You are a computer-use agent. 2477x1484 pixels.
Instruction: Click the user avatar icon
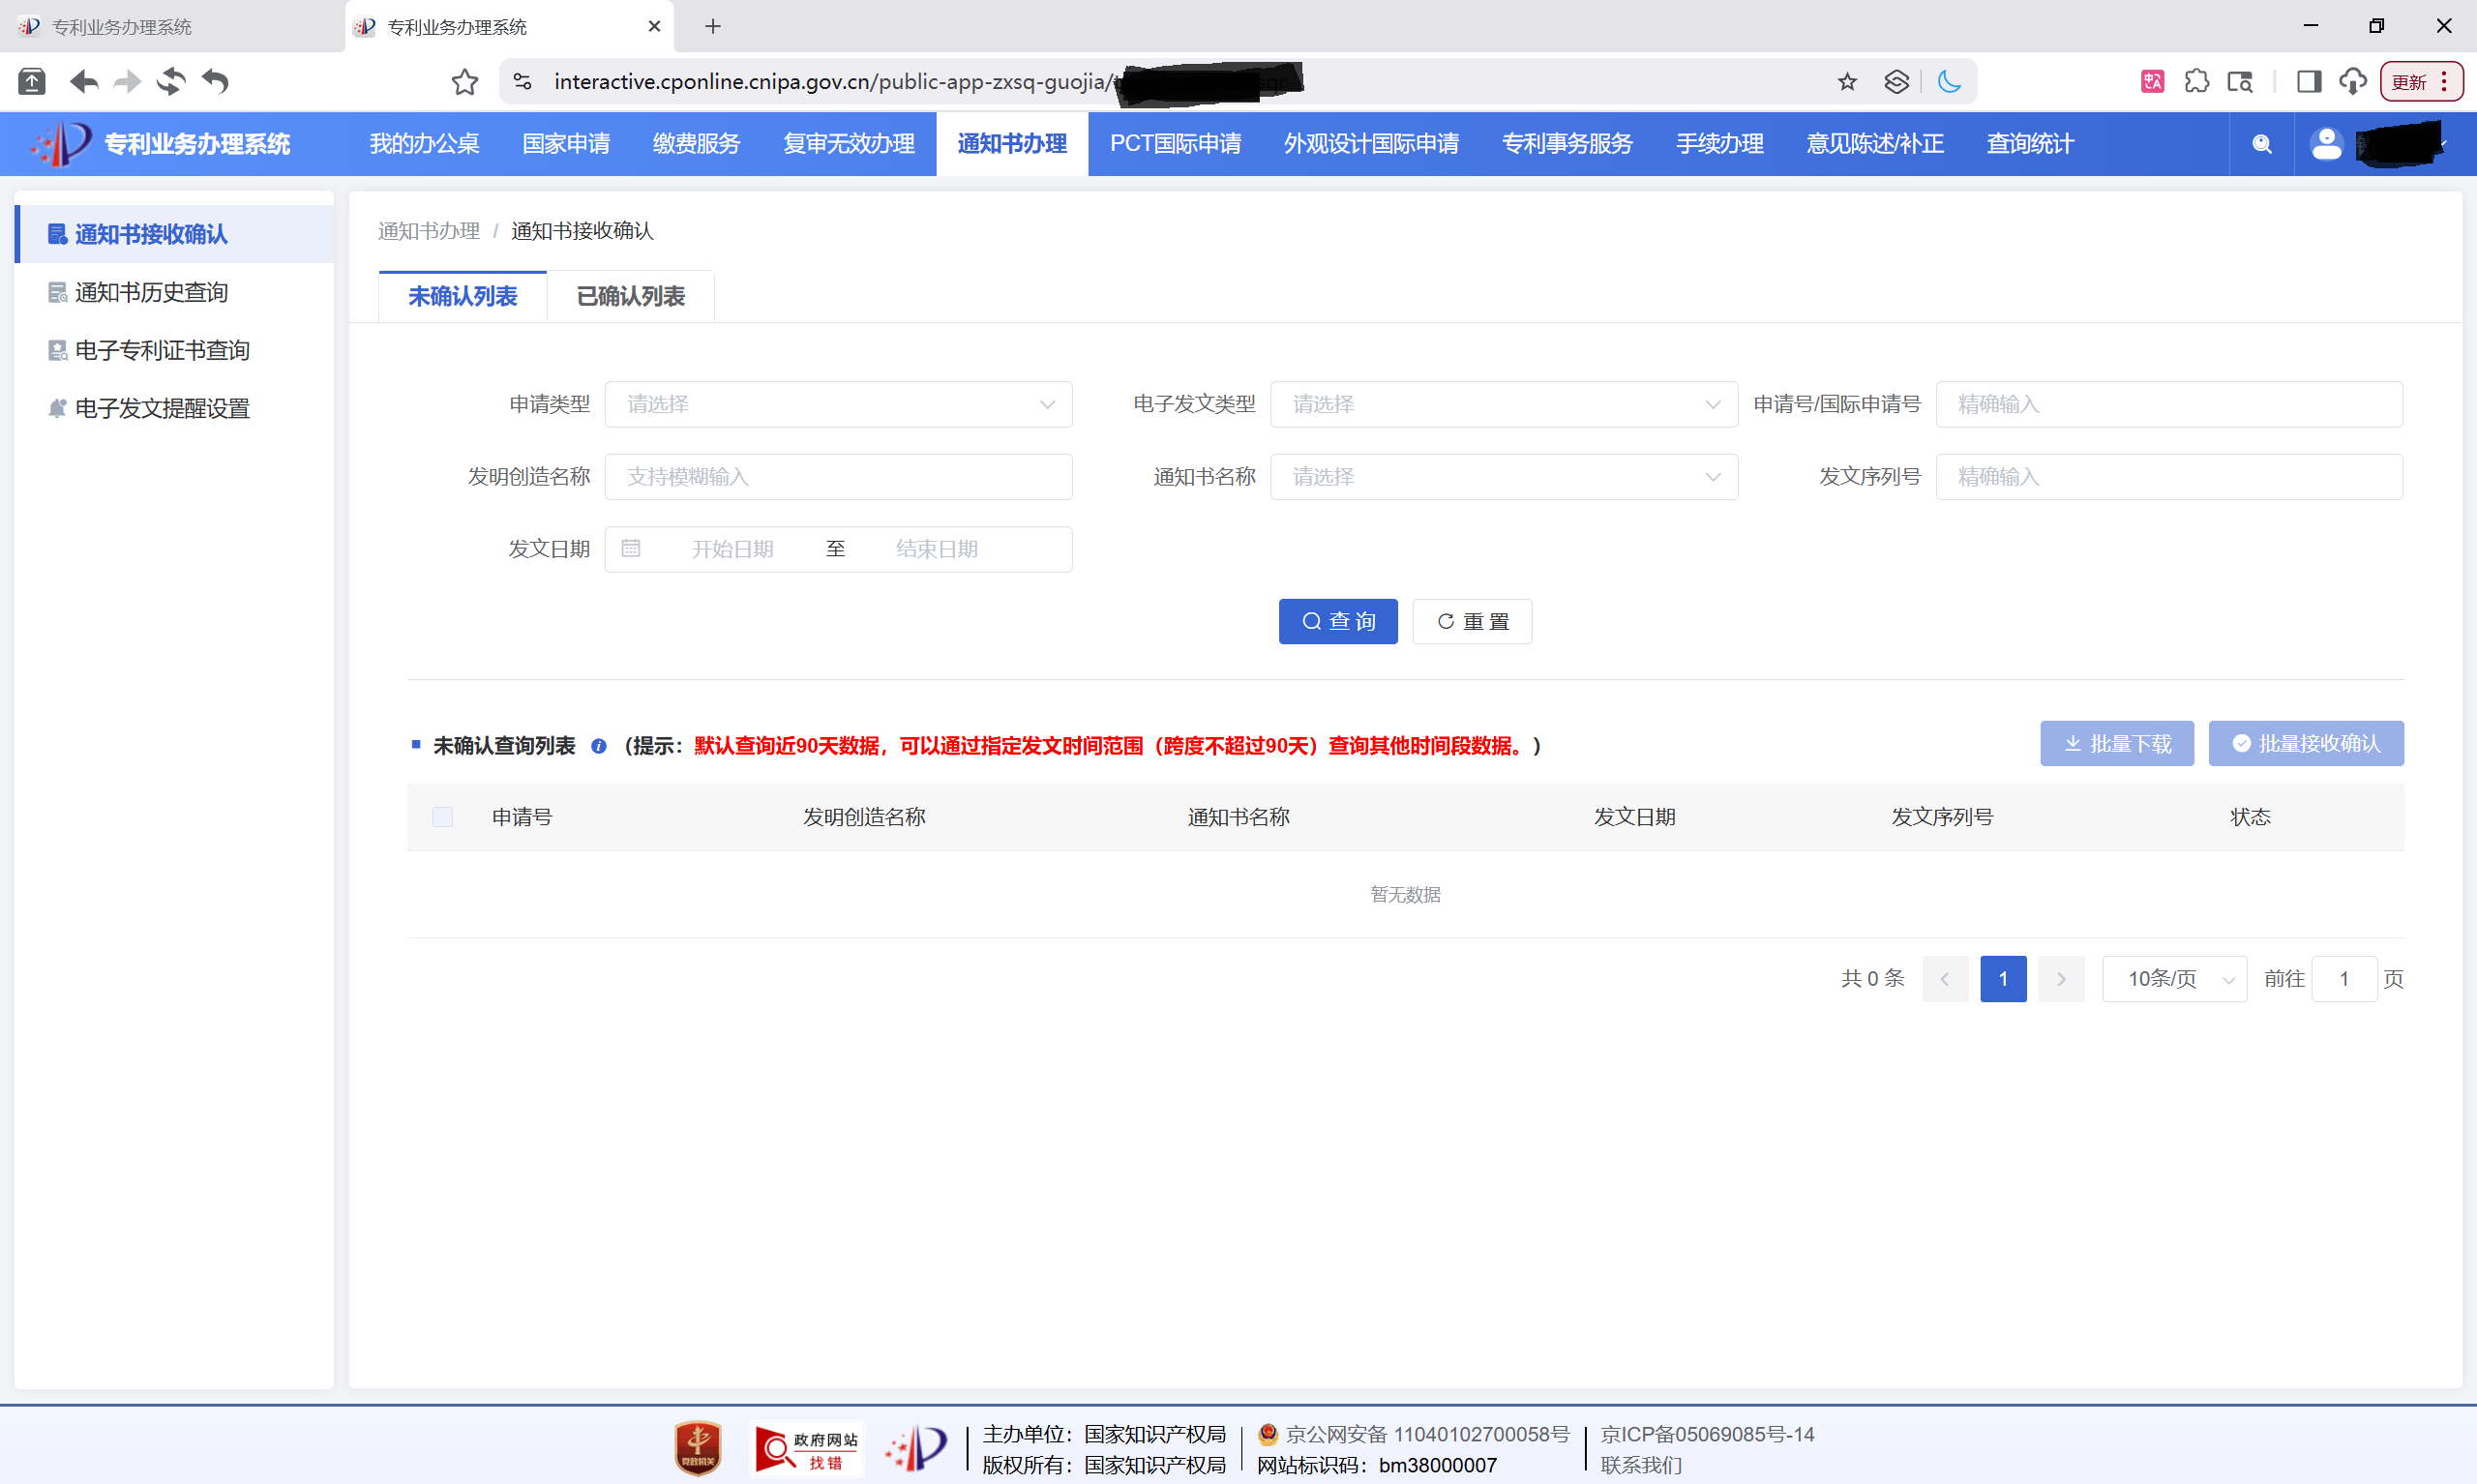coord(2327,144)
